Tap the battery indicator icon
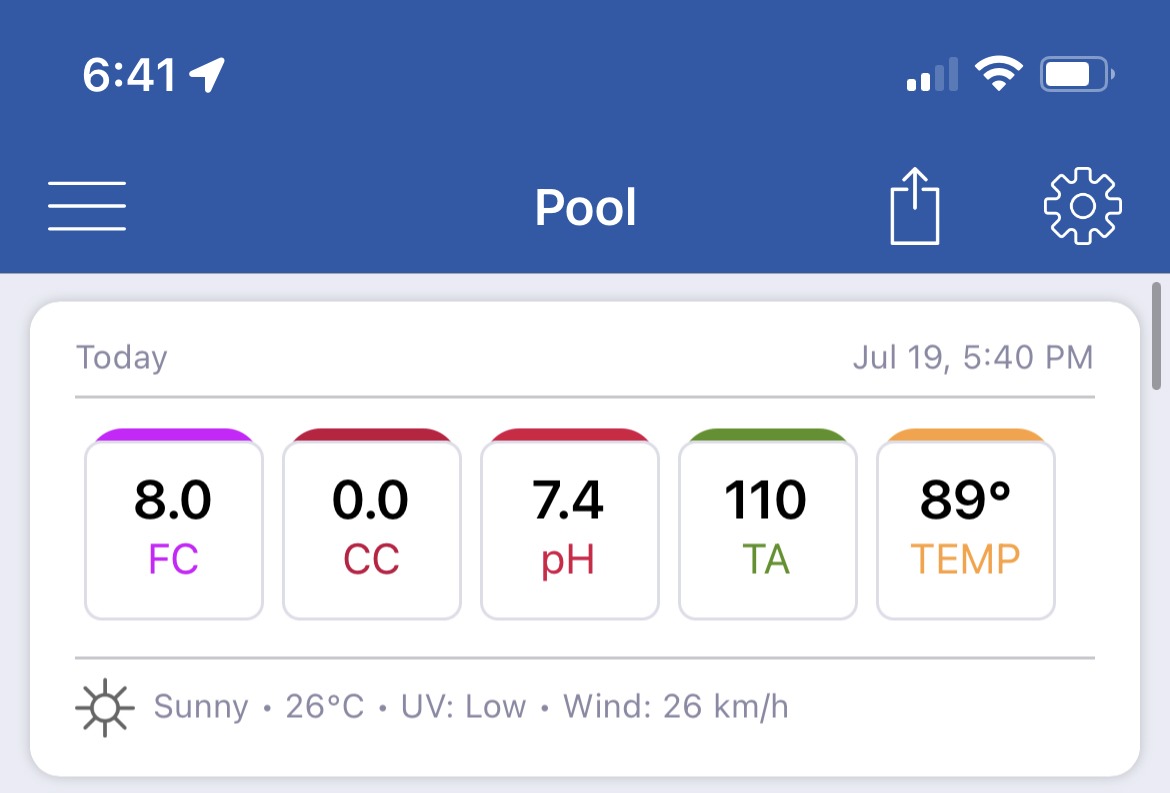The image size is (1170, 793). 1077,74
